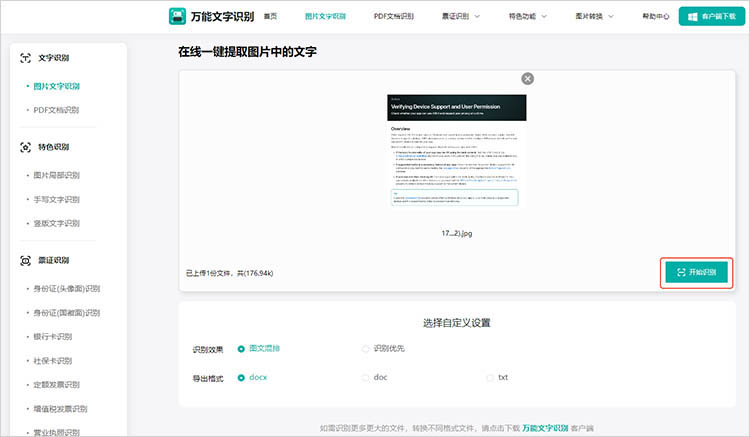
Task: Click the 选择自定义设置 heading
Action: click(456, 323)
